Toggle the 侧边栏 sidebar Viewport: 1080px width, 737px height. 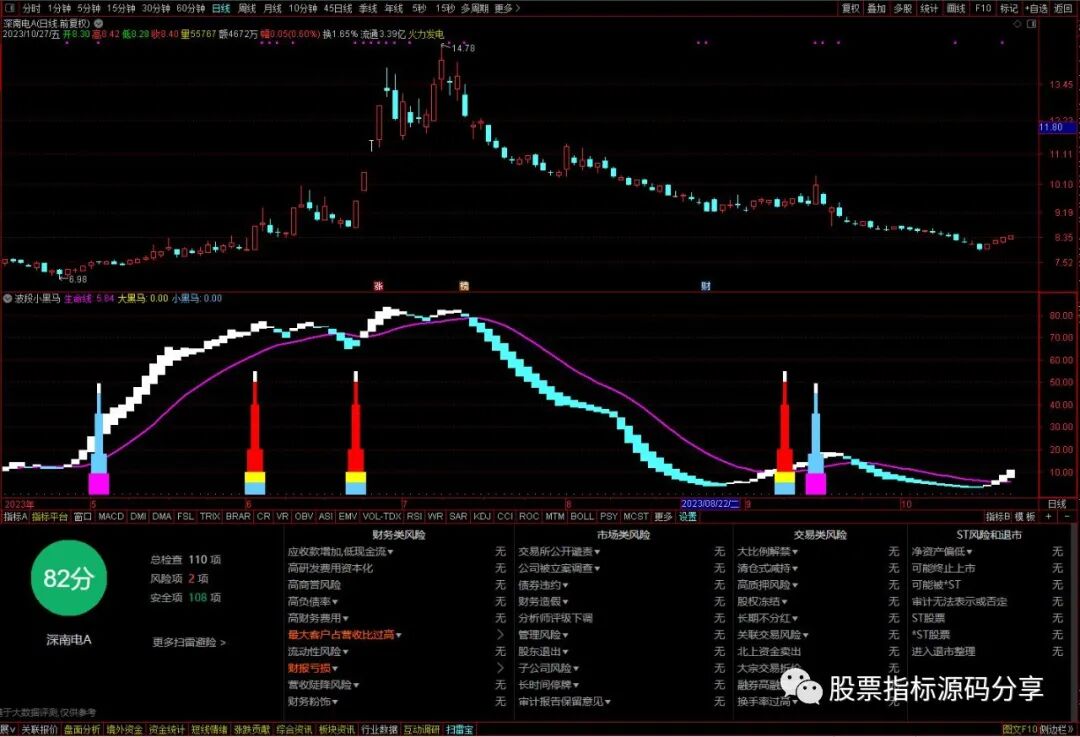coord(1055,729)
